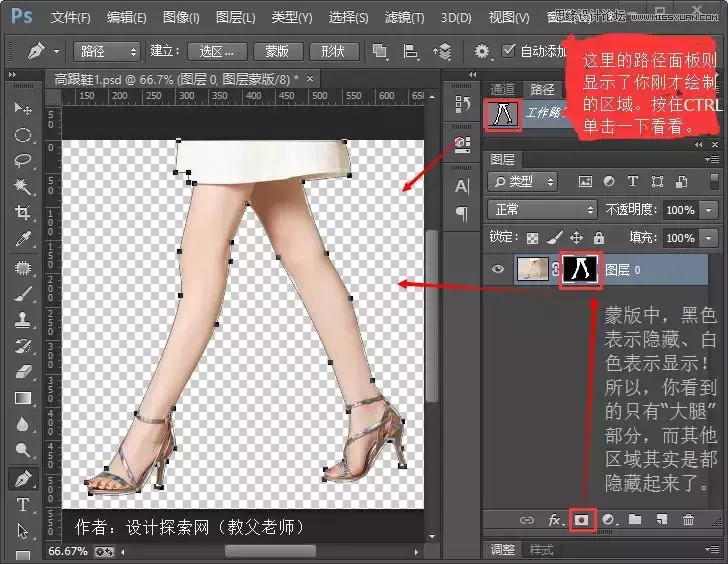Select the Horizontal Type tool

coord(23,505)
